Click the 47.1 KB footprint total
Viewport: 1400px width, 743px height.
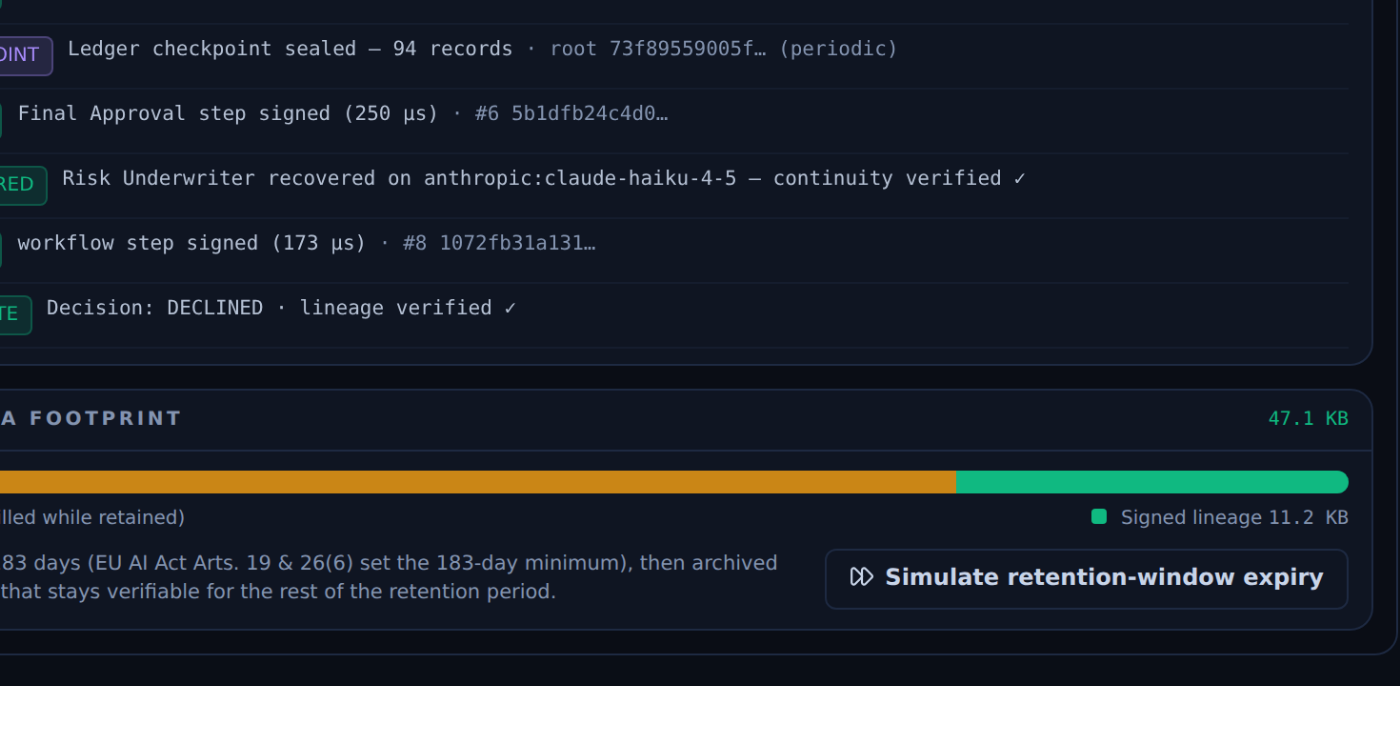[x=1308, y=419]
